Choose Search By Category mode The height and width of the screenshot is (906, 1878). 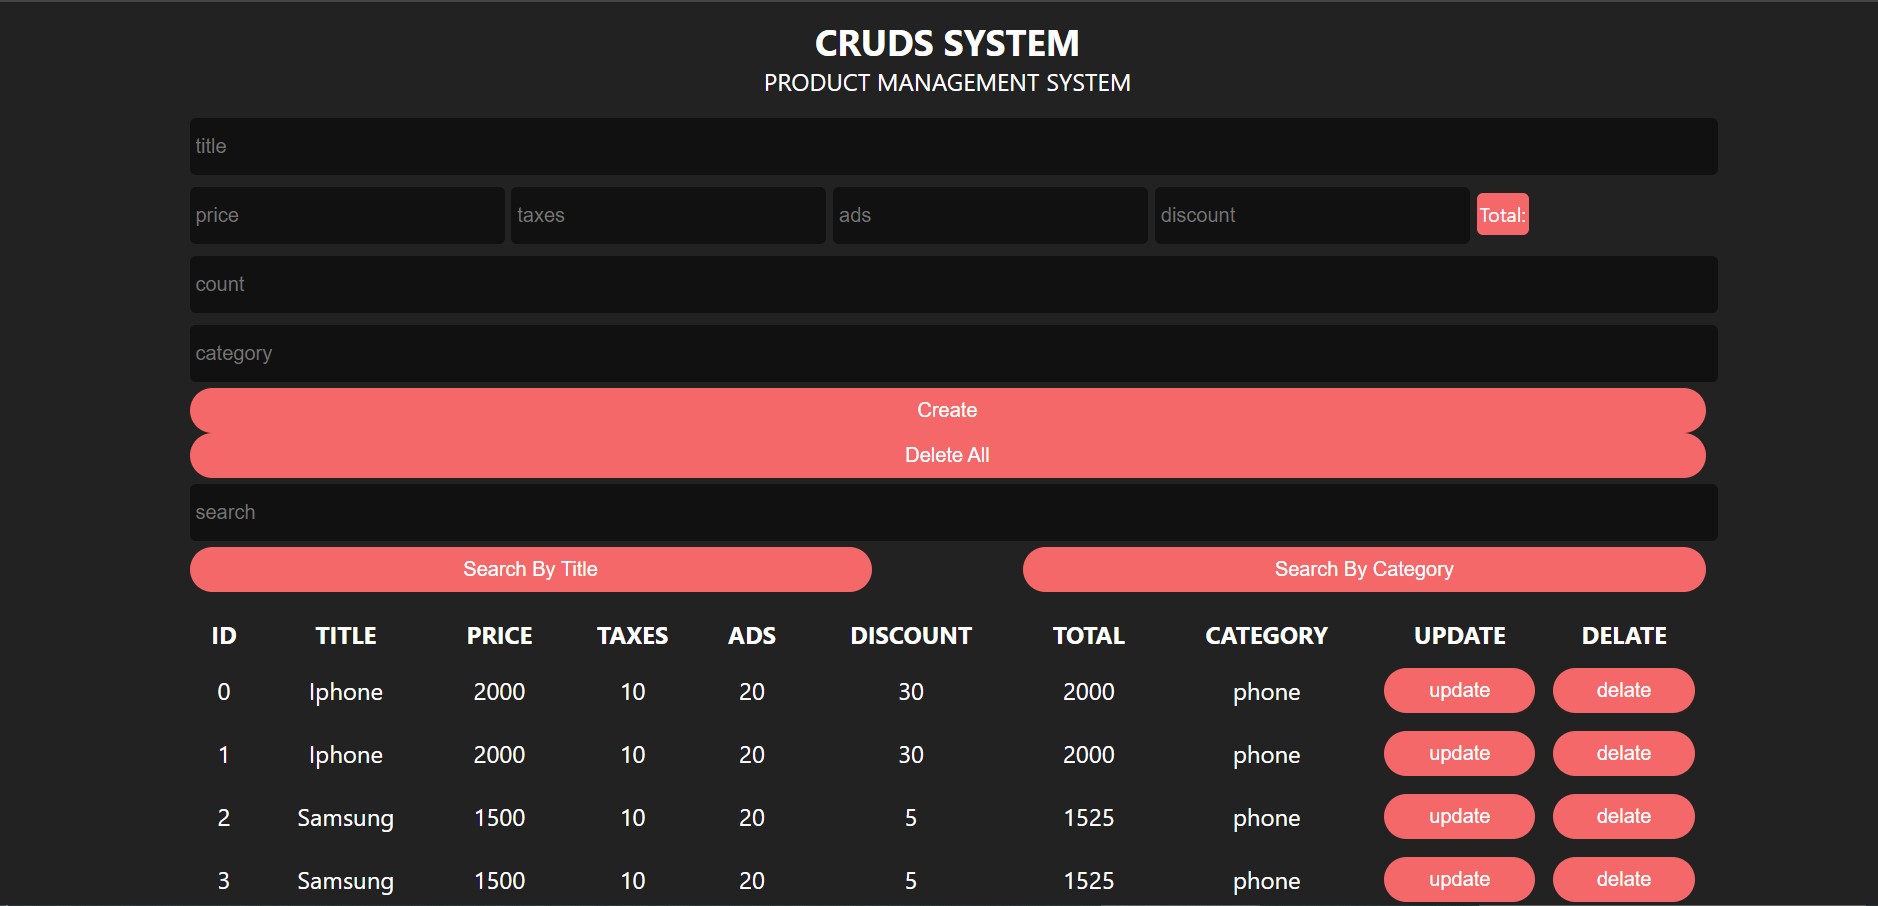(1364, 569)
